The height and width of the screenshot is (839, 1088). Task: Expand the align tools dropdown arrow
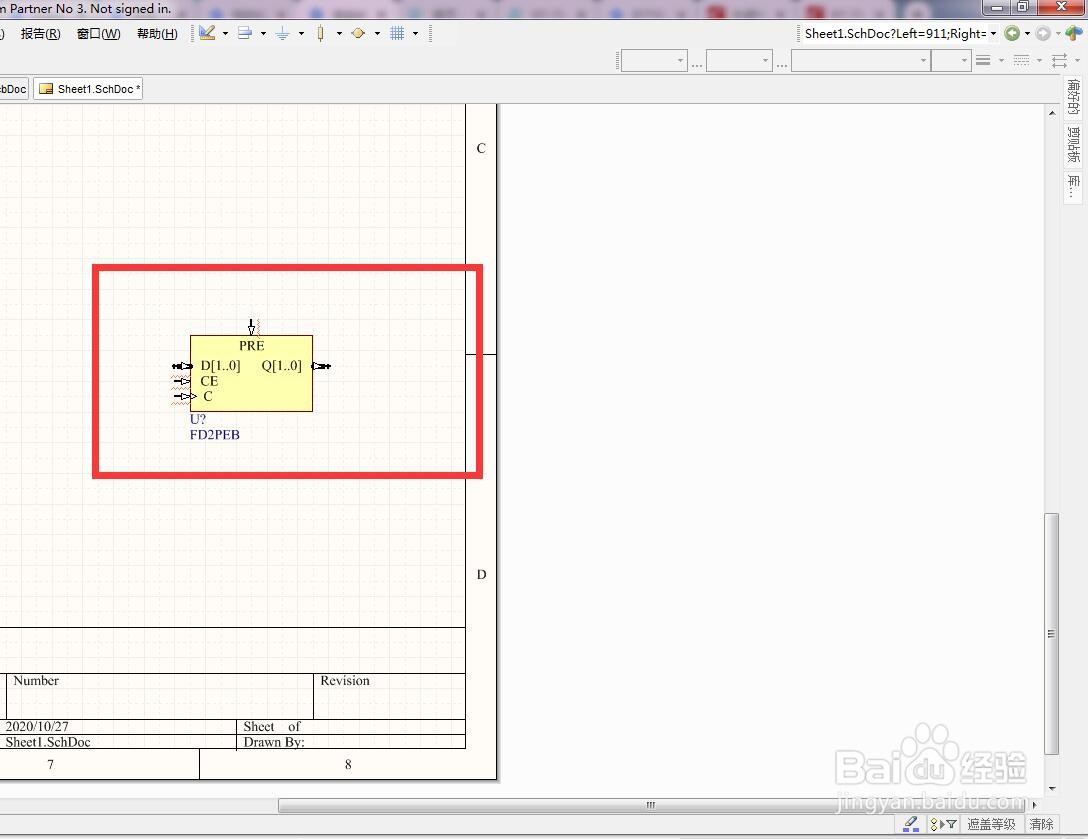[263, 33]
